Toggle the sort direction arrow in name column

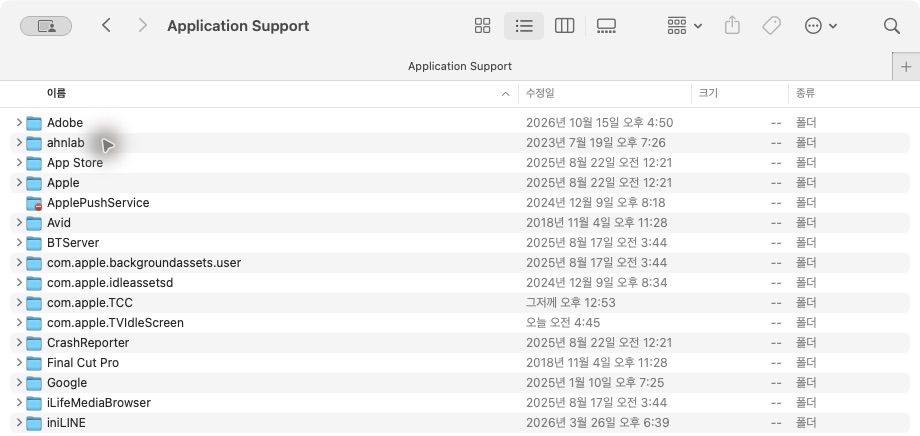coord(506,94)
